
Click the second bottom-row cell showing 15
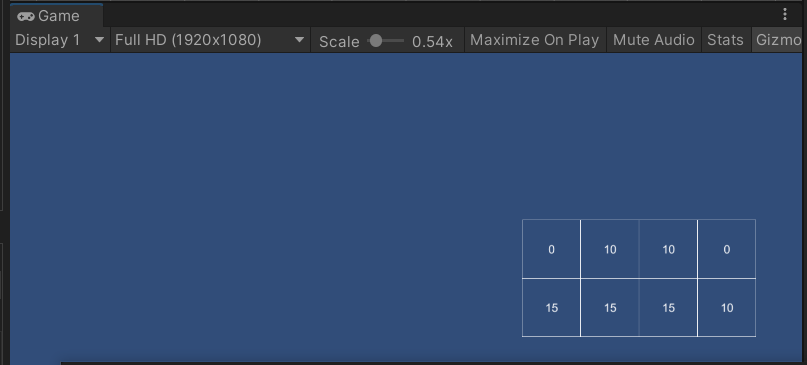tap(610, 308)
